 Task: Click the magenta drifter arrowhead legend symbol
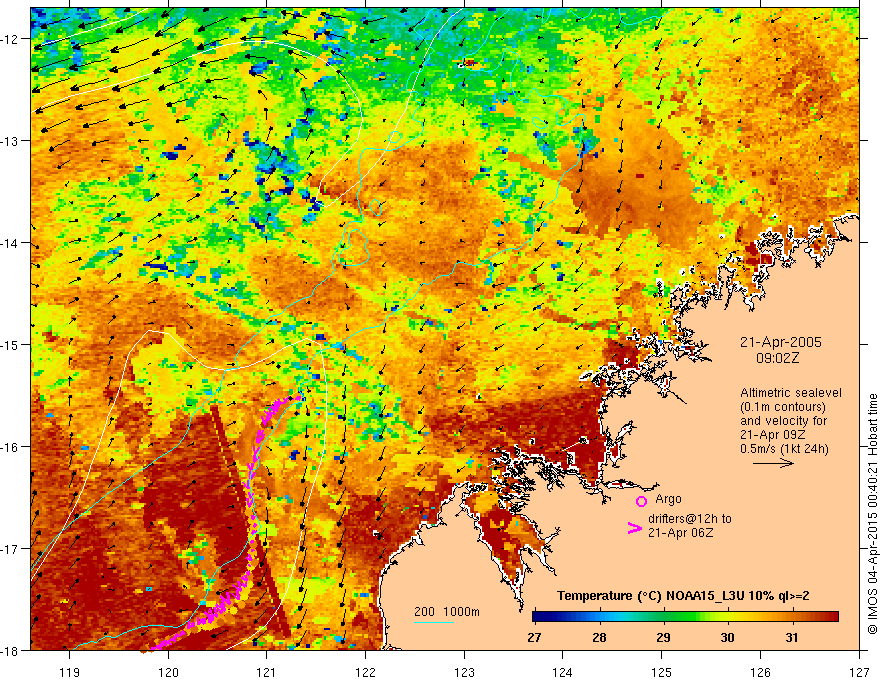(x=634, y=528)
